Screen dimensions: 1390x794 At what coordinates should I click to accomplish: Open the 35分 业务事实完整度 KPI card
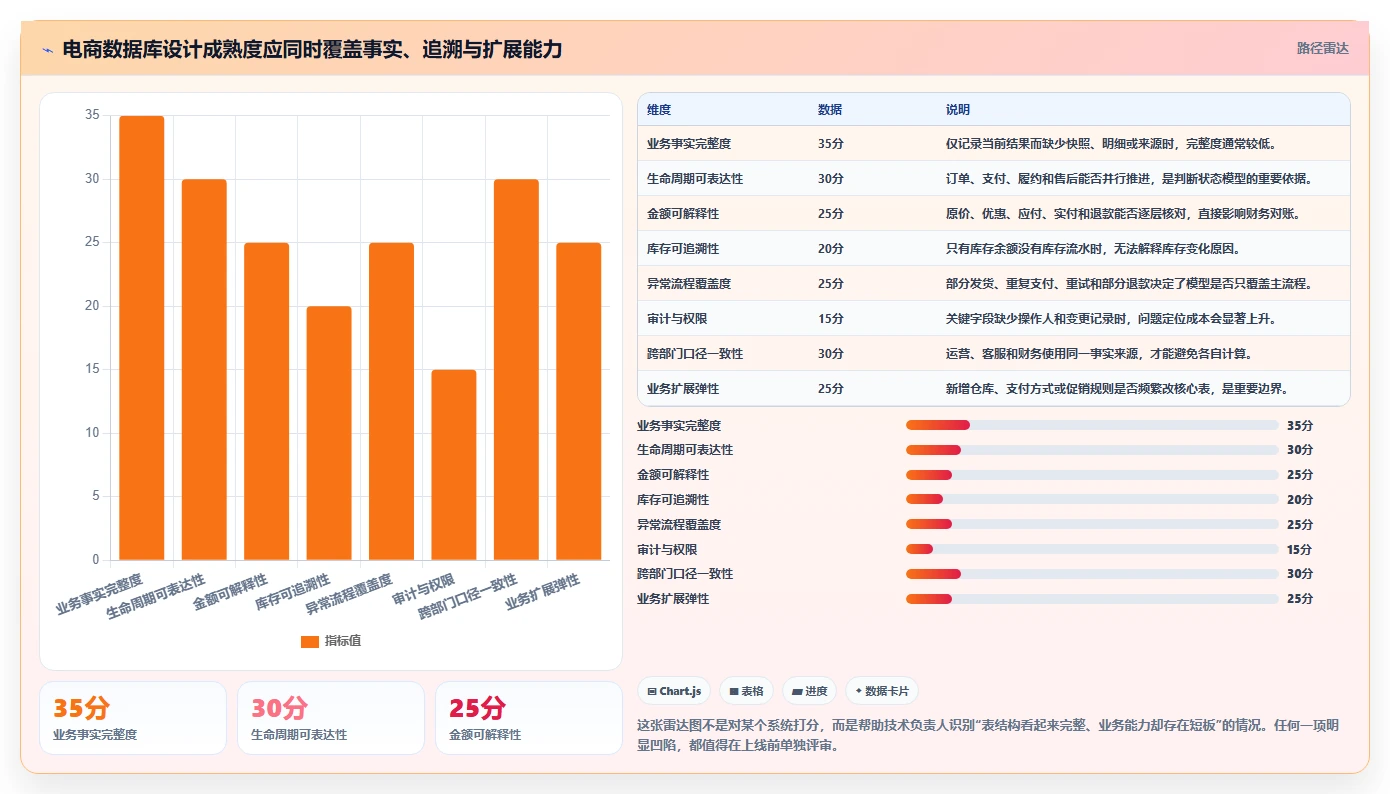(x=133, y=718)
